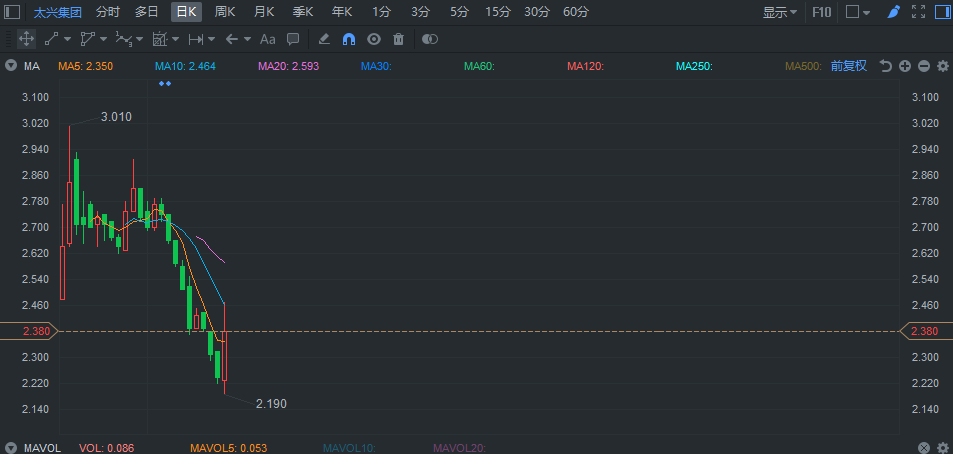Viewport: 953px width, 454px height.
Task: Select the polygon shape drawing tool
Action: (x=88, y=39)
